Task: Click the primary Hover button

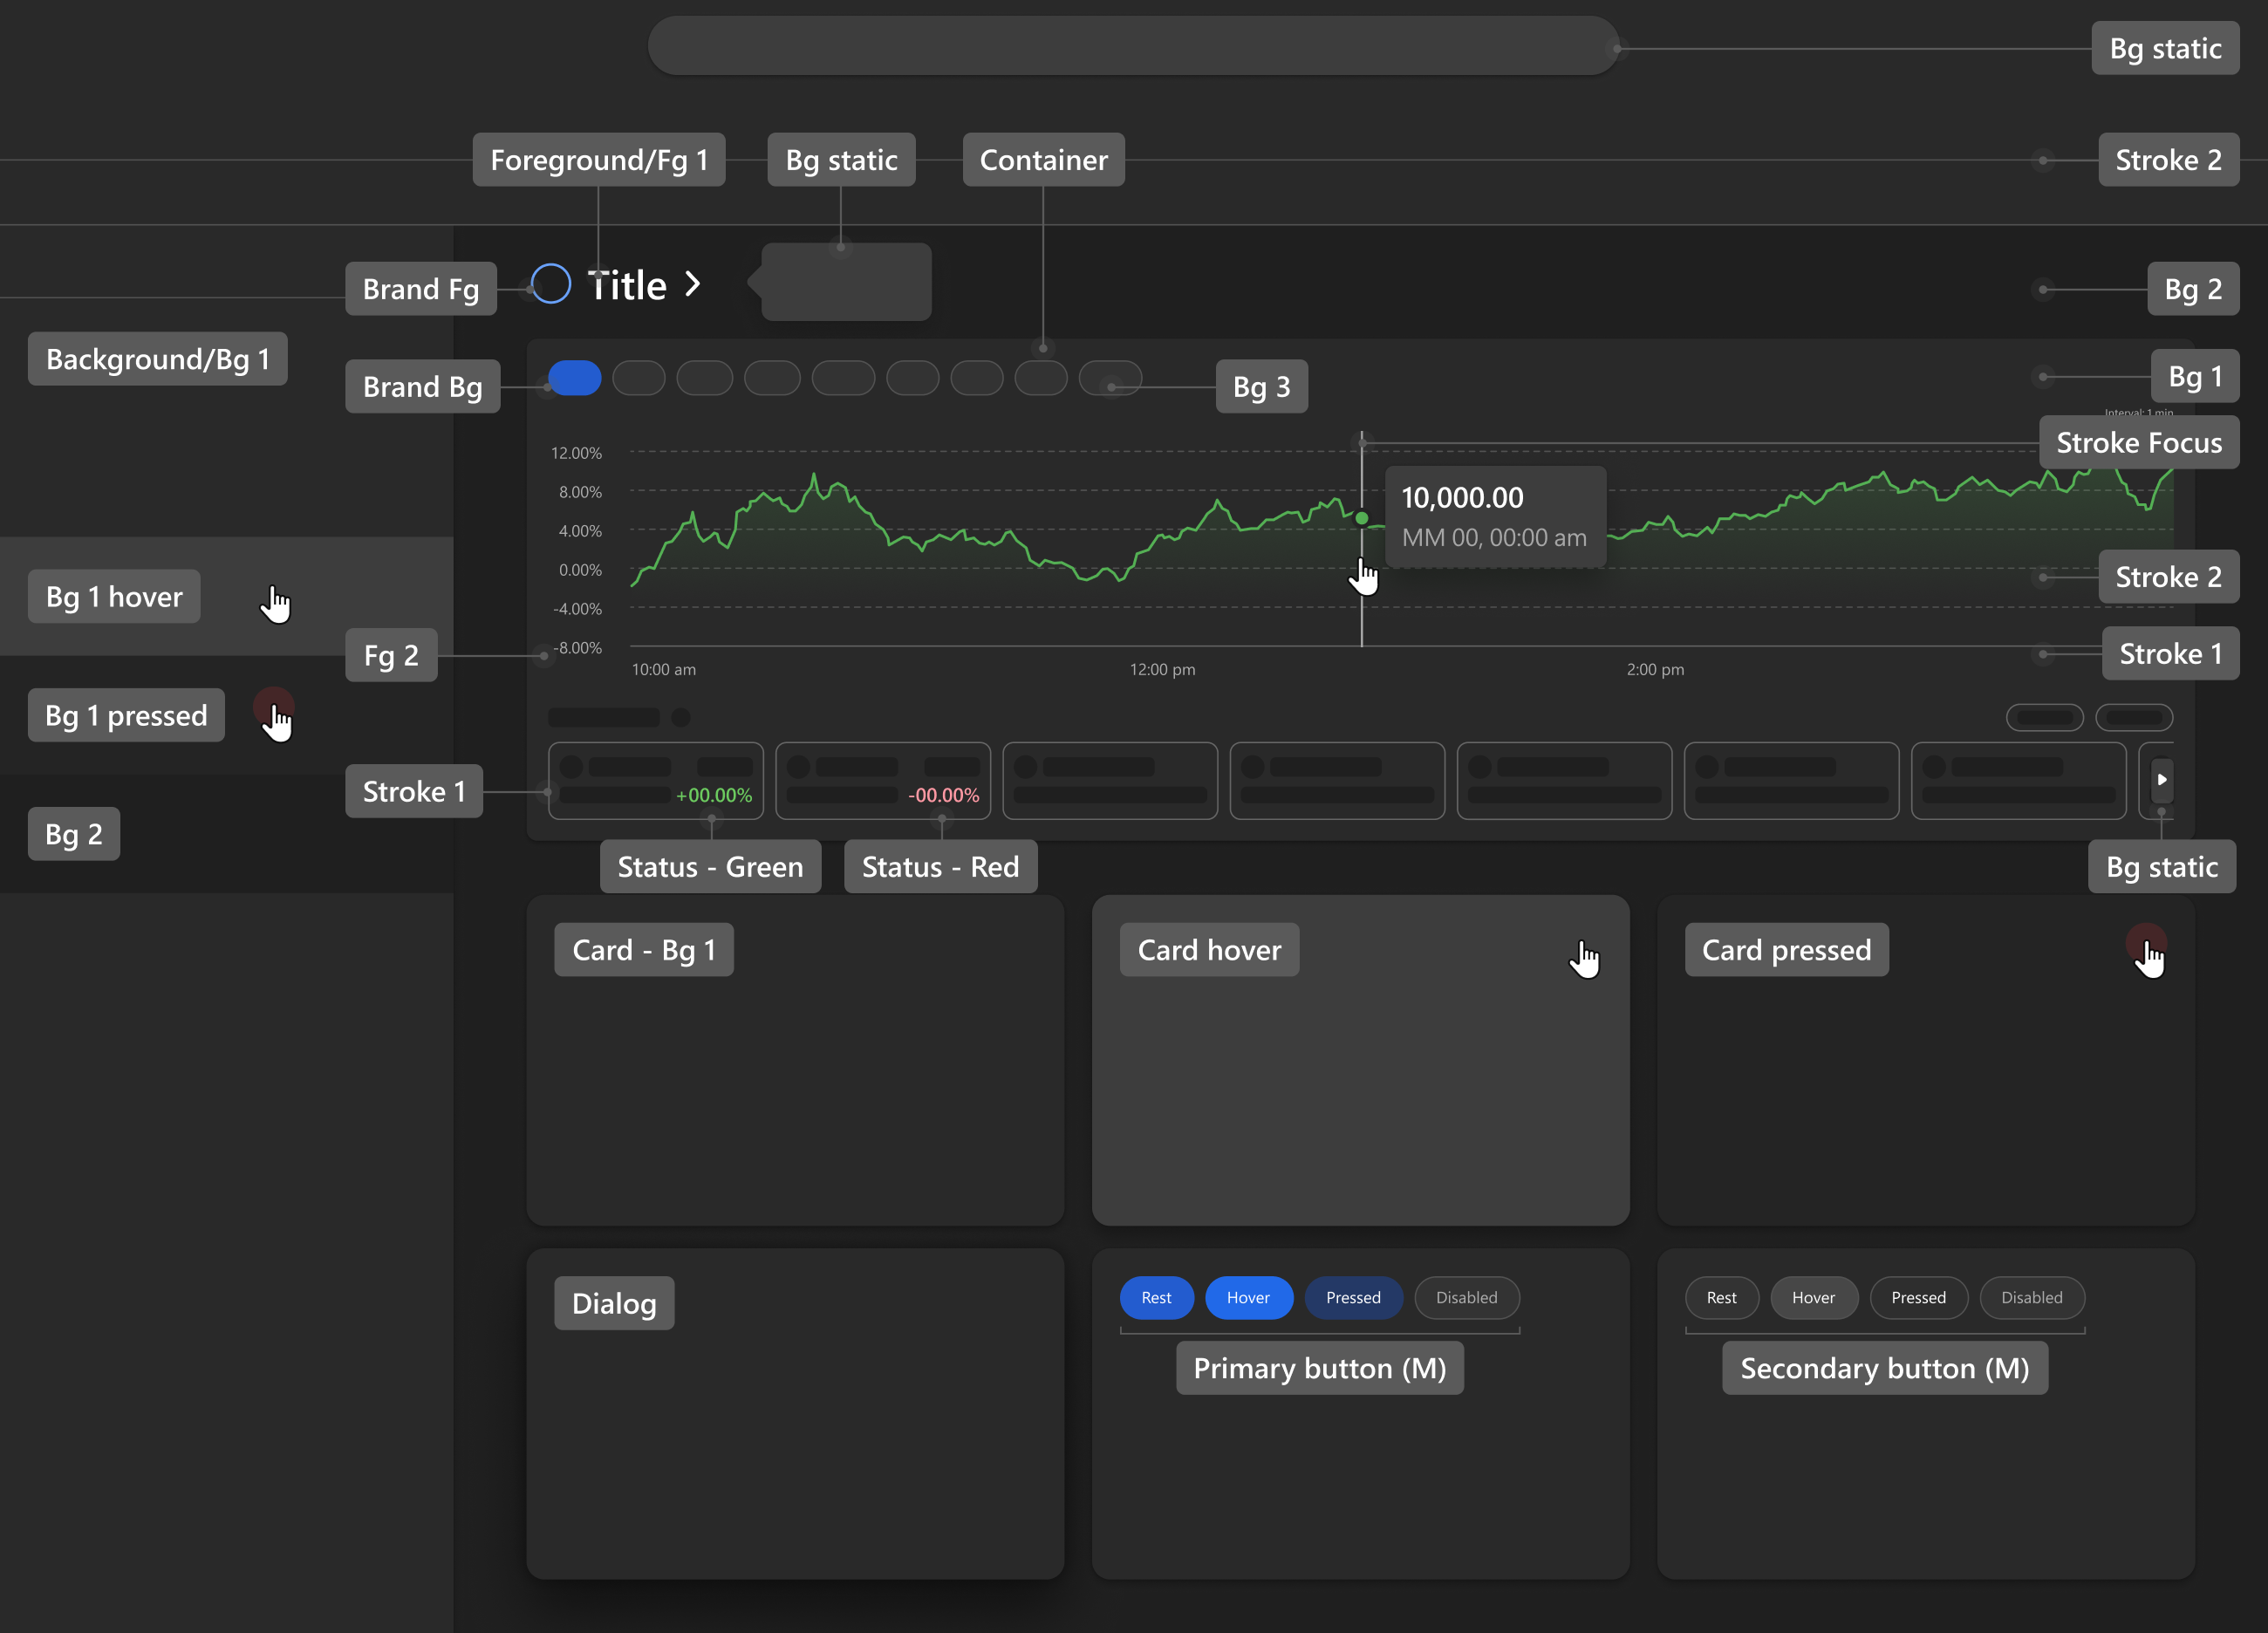Action: coord(1248,1297)
